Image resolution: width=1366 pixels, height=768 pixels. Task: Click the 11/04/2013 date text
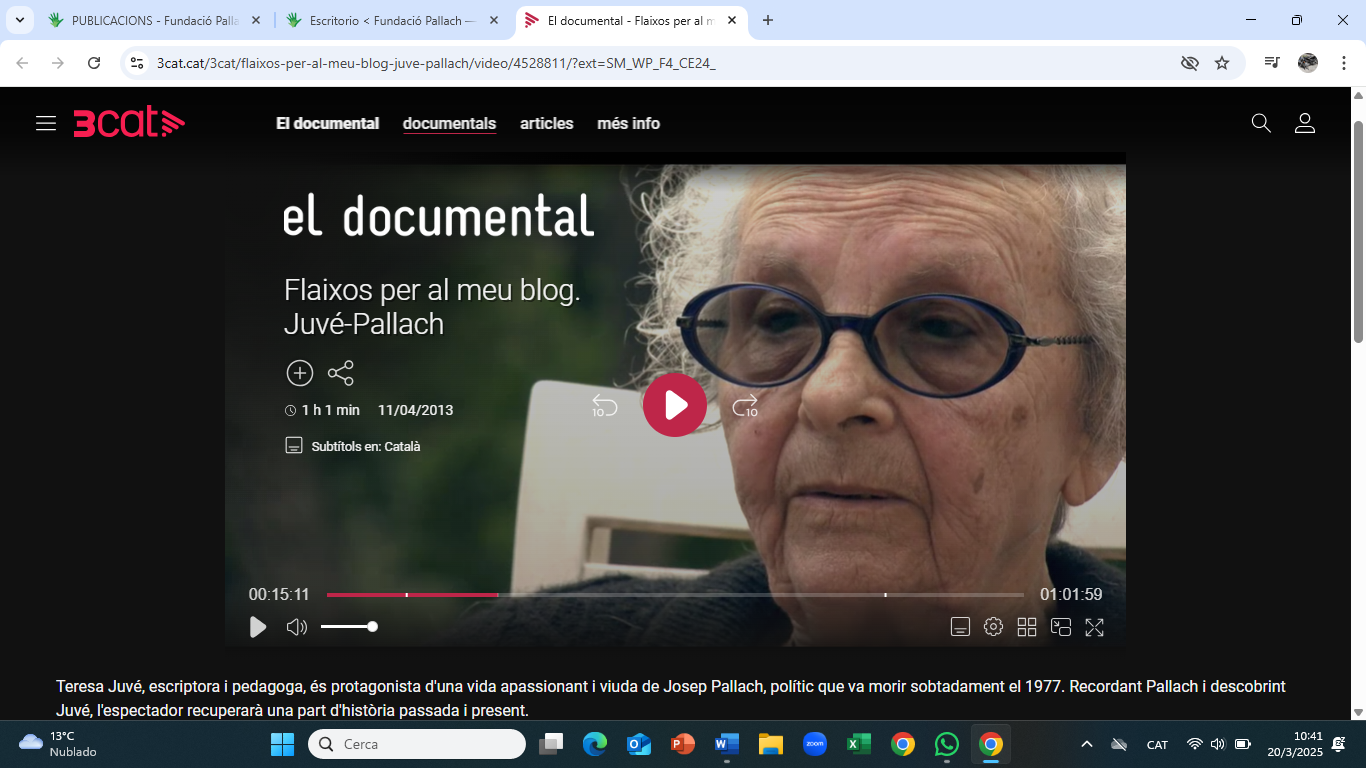[x=415, y=410]
